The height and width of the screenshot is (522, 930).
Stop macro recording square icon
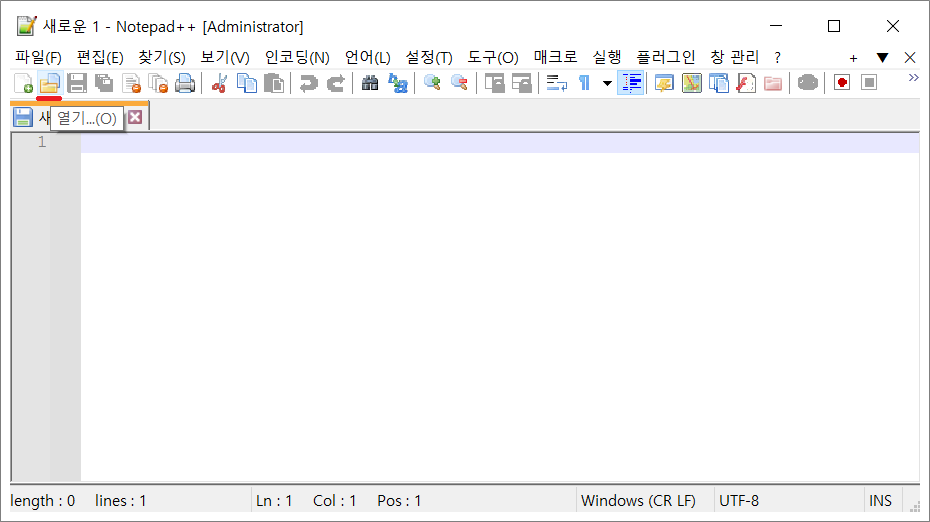[x=869, y=83]
